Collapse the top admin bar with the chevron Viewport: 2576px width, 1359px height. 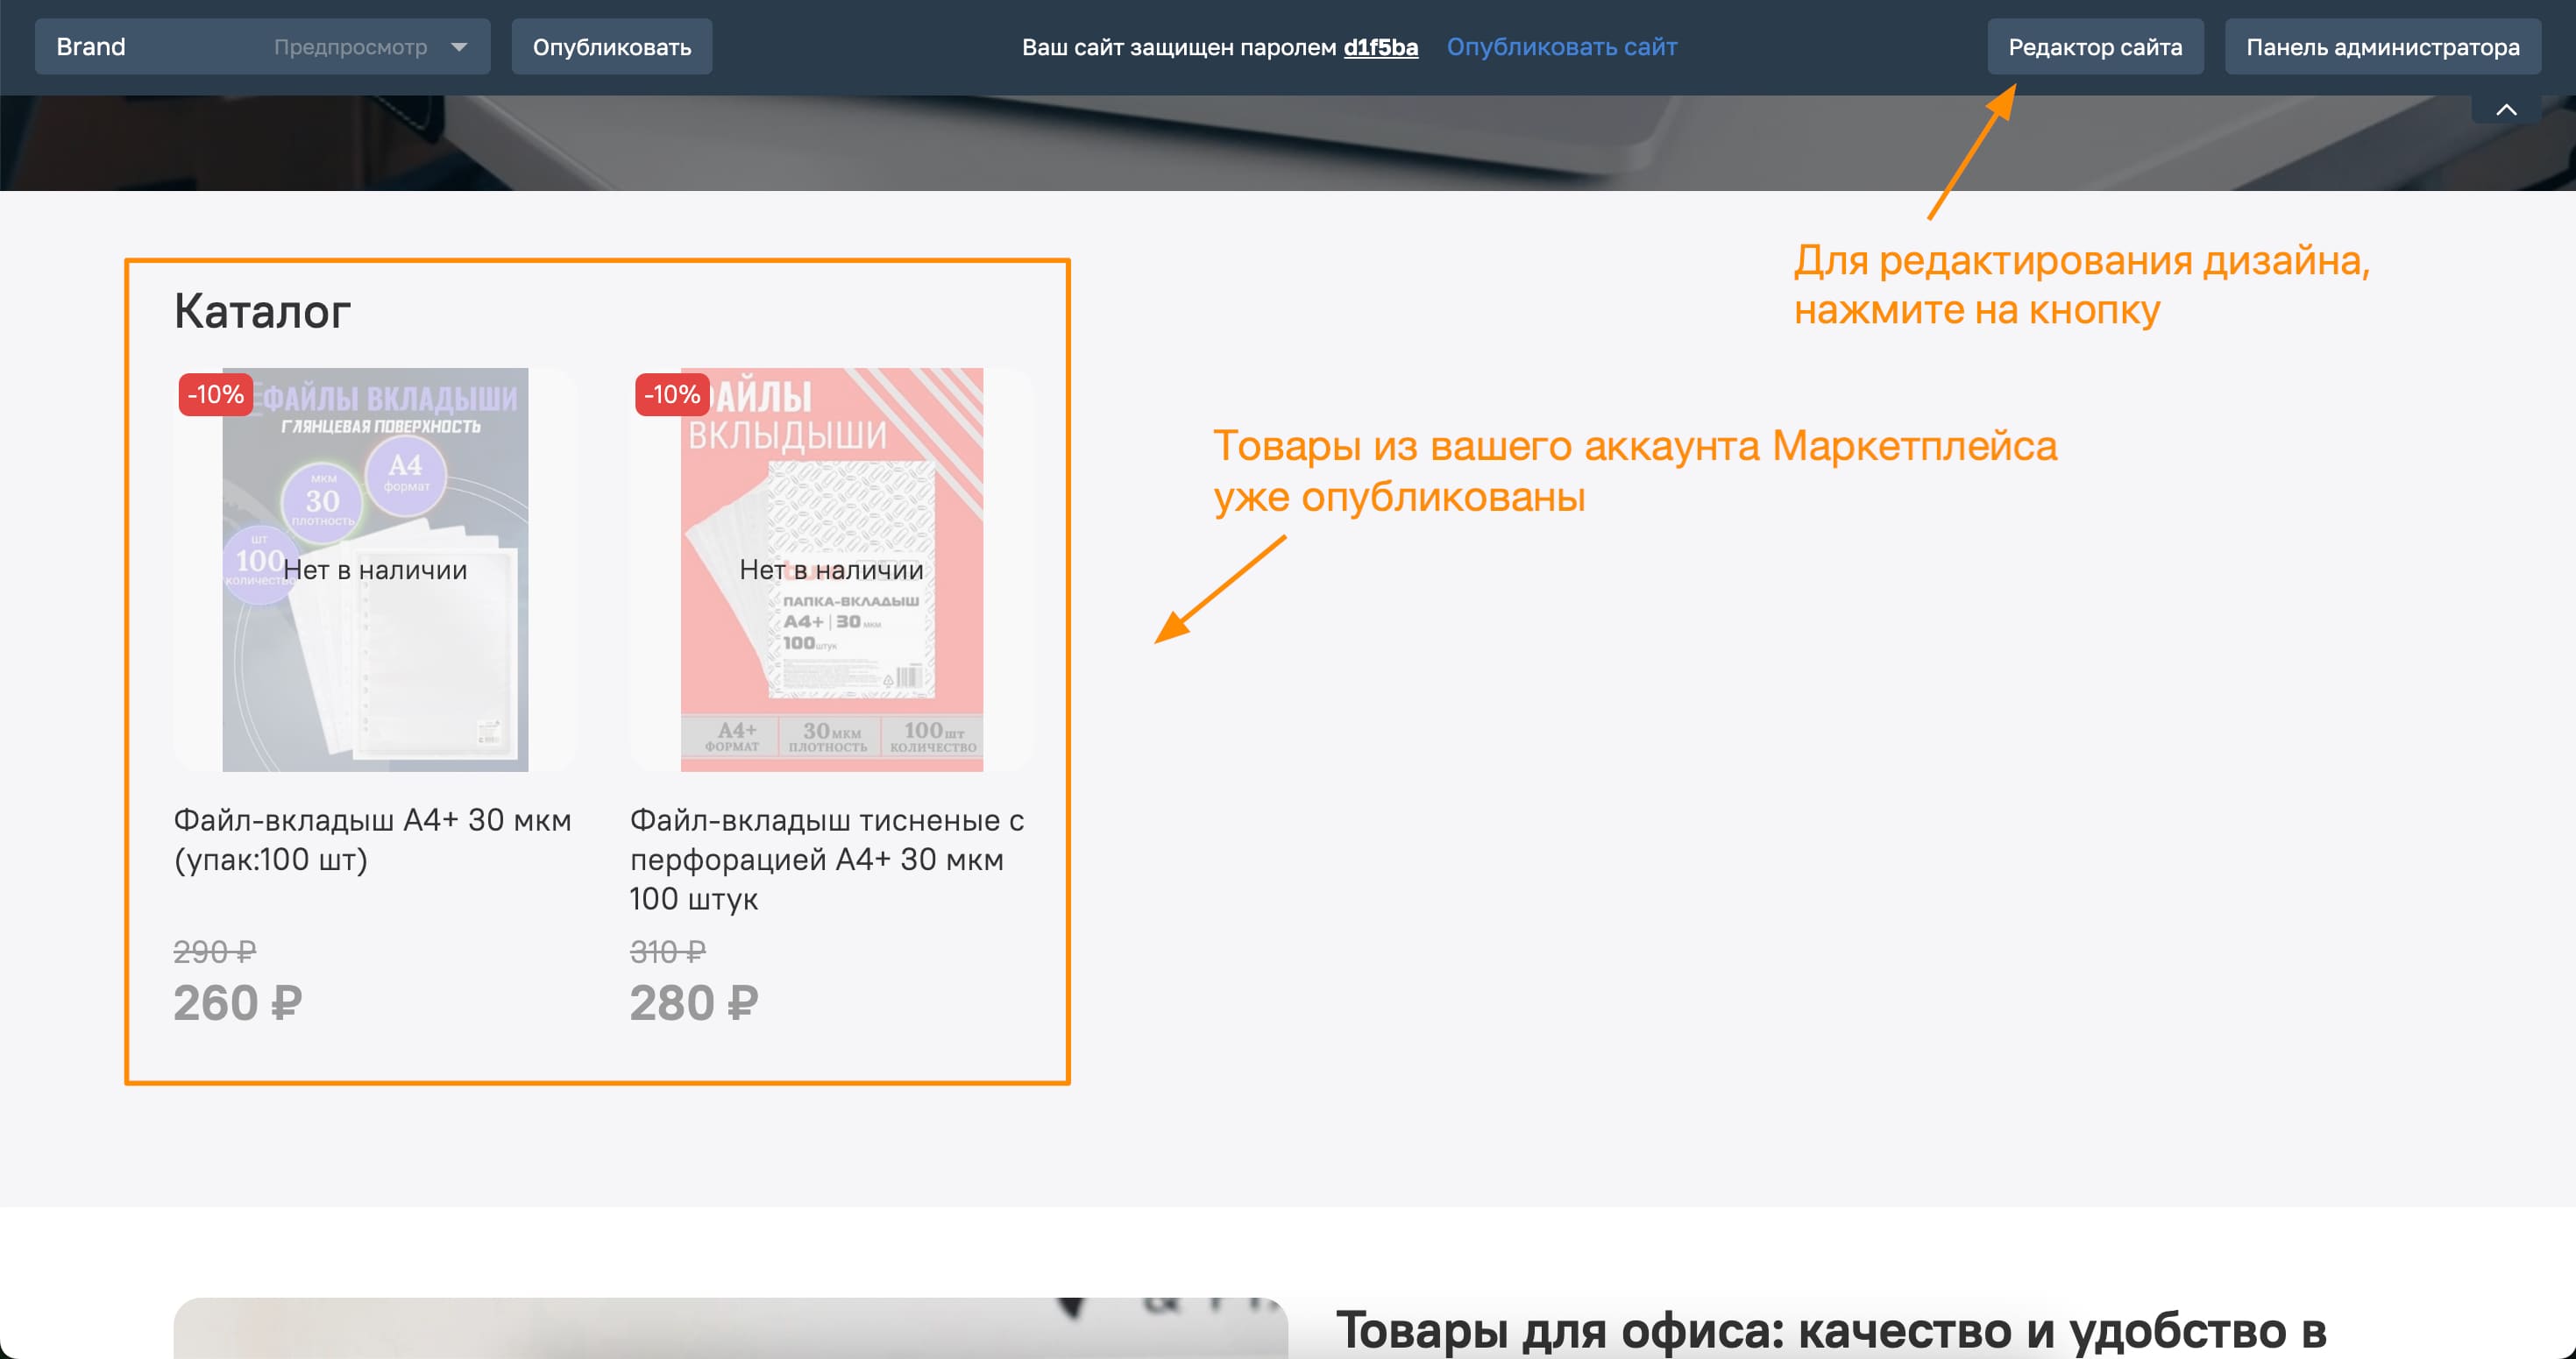click(2505, 110)
